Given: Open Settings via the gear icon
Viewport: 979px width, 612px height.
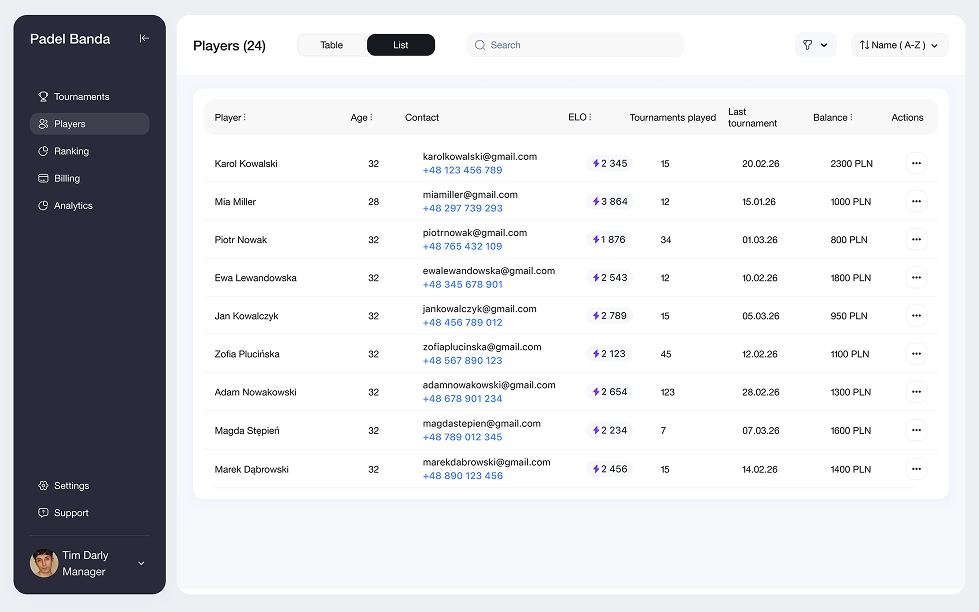Looking at the screenshot, I should click(x=43, y=486).
